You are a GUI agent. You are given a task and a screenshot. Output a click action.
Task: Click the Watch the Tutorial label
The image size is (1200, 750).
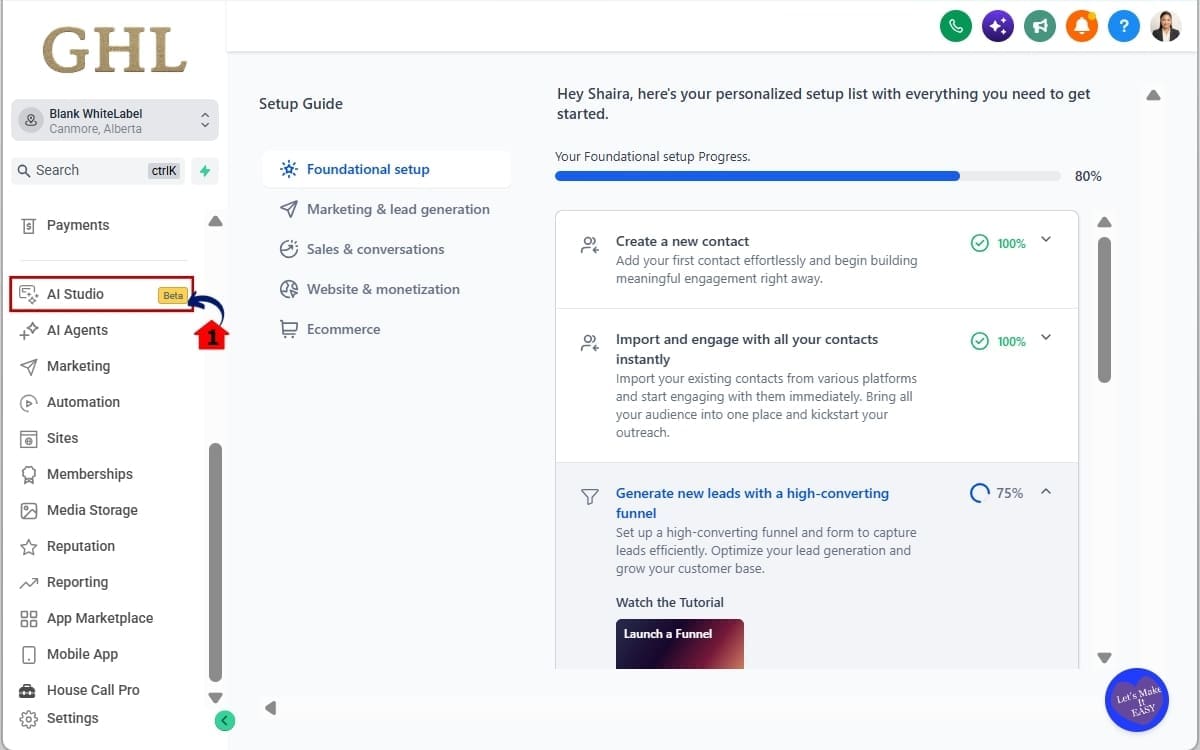point(670,602)
